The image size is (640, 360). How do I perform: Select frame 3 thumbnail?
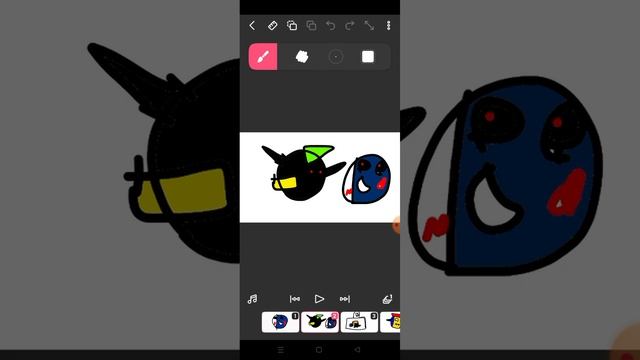pyautogui.click(x=359, y=322)
